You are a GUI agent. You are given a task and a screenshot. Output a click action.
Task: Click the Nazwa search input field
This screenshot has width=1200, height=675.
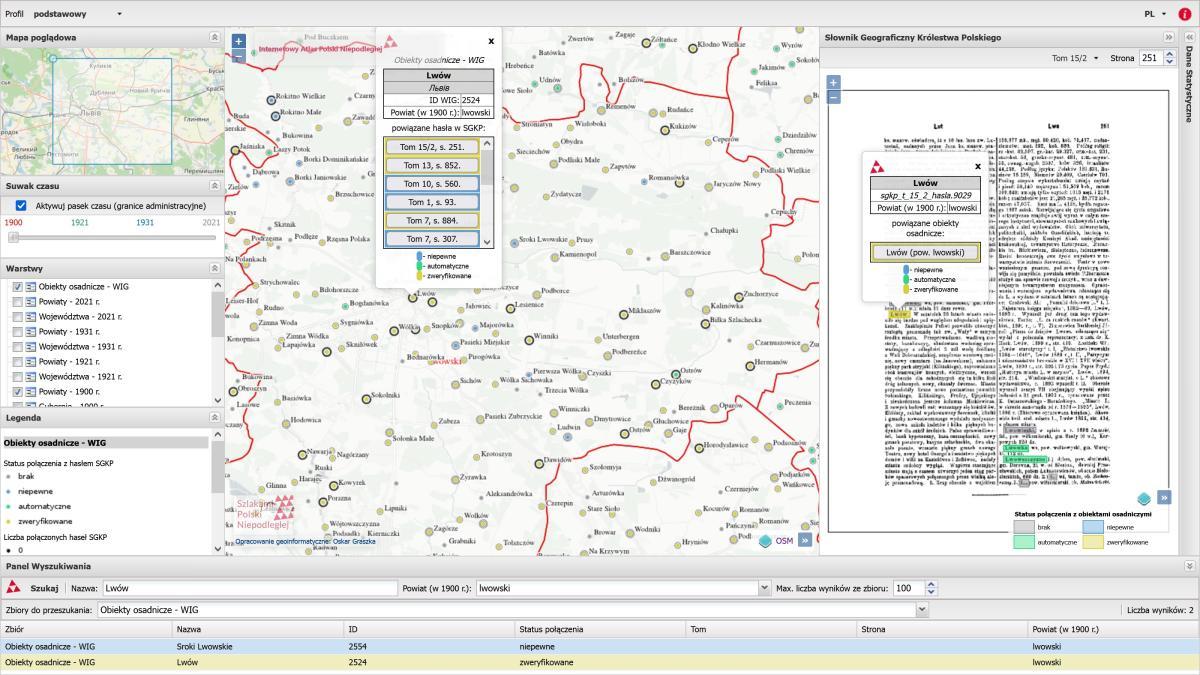pos(250,588)
